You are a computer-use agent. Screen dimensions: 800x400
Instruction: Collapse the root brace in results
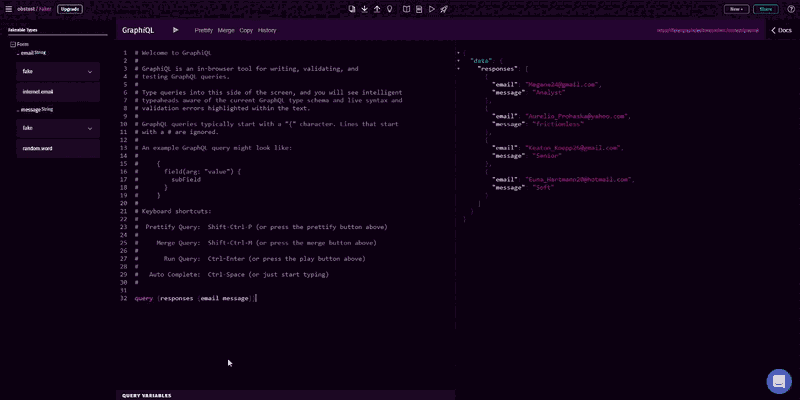click(x=458, y=53)
